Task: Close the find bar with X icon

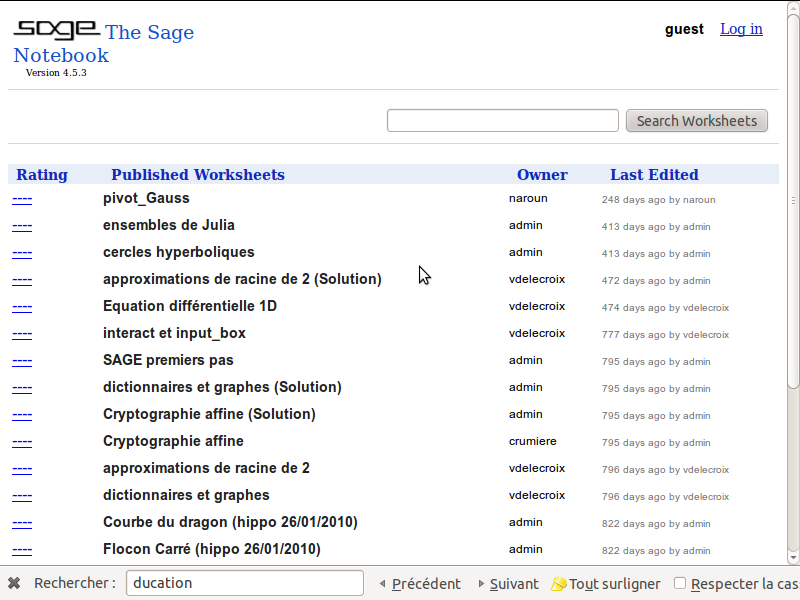Action: pos(14,583)
